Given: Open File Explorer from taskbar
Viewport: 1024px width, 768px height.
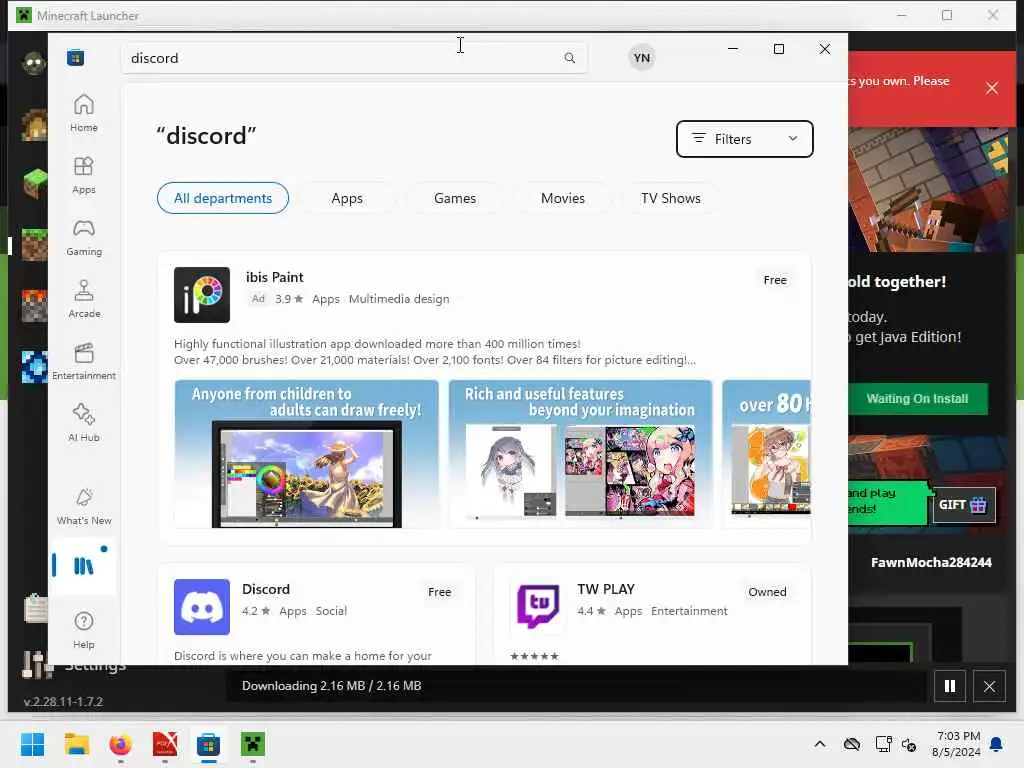Looking at the screenshot, I should click(x=76, y=744).
